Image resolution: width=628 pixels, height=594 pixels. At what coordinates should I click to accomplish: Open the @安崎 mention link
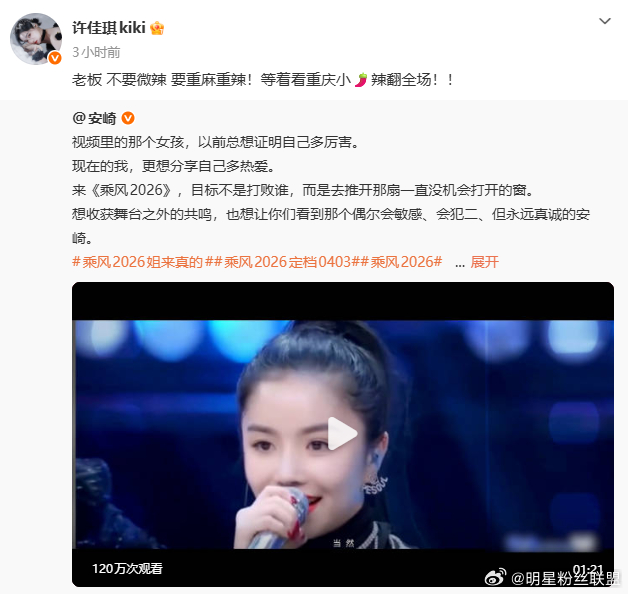[94, 119]
